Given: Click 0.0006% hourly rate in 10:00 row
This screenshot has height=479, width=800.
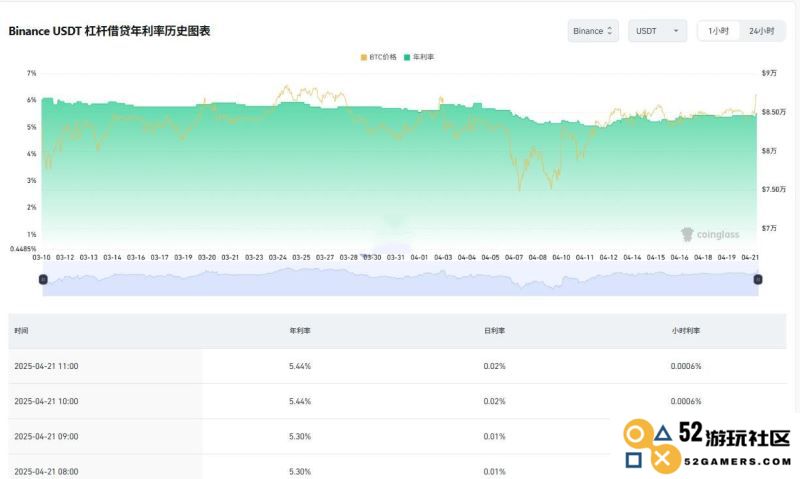Looking at the screenshot, I should coord(686,401).
